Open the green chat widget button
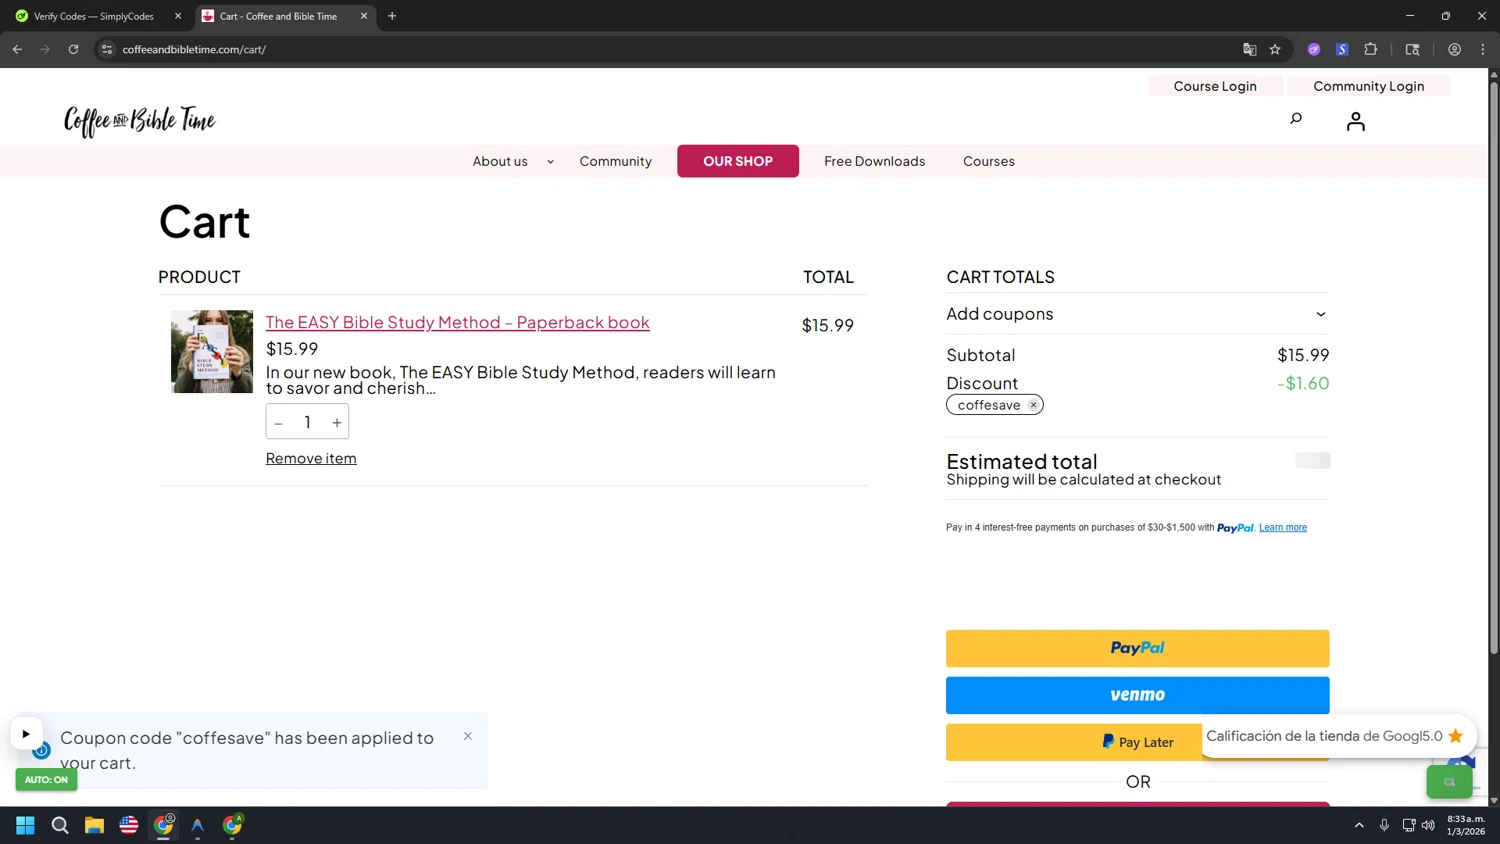 (x=1449, y=782)
